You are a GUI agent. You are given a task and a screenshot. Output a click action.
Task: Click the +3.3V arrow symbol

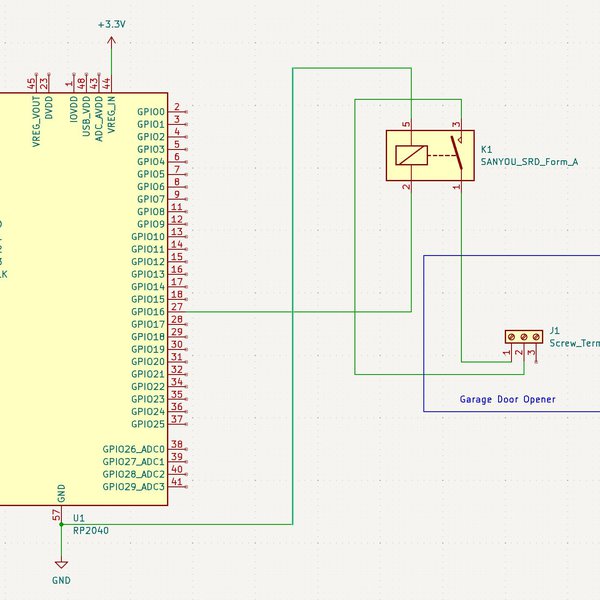tap(111, 41)
